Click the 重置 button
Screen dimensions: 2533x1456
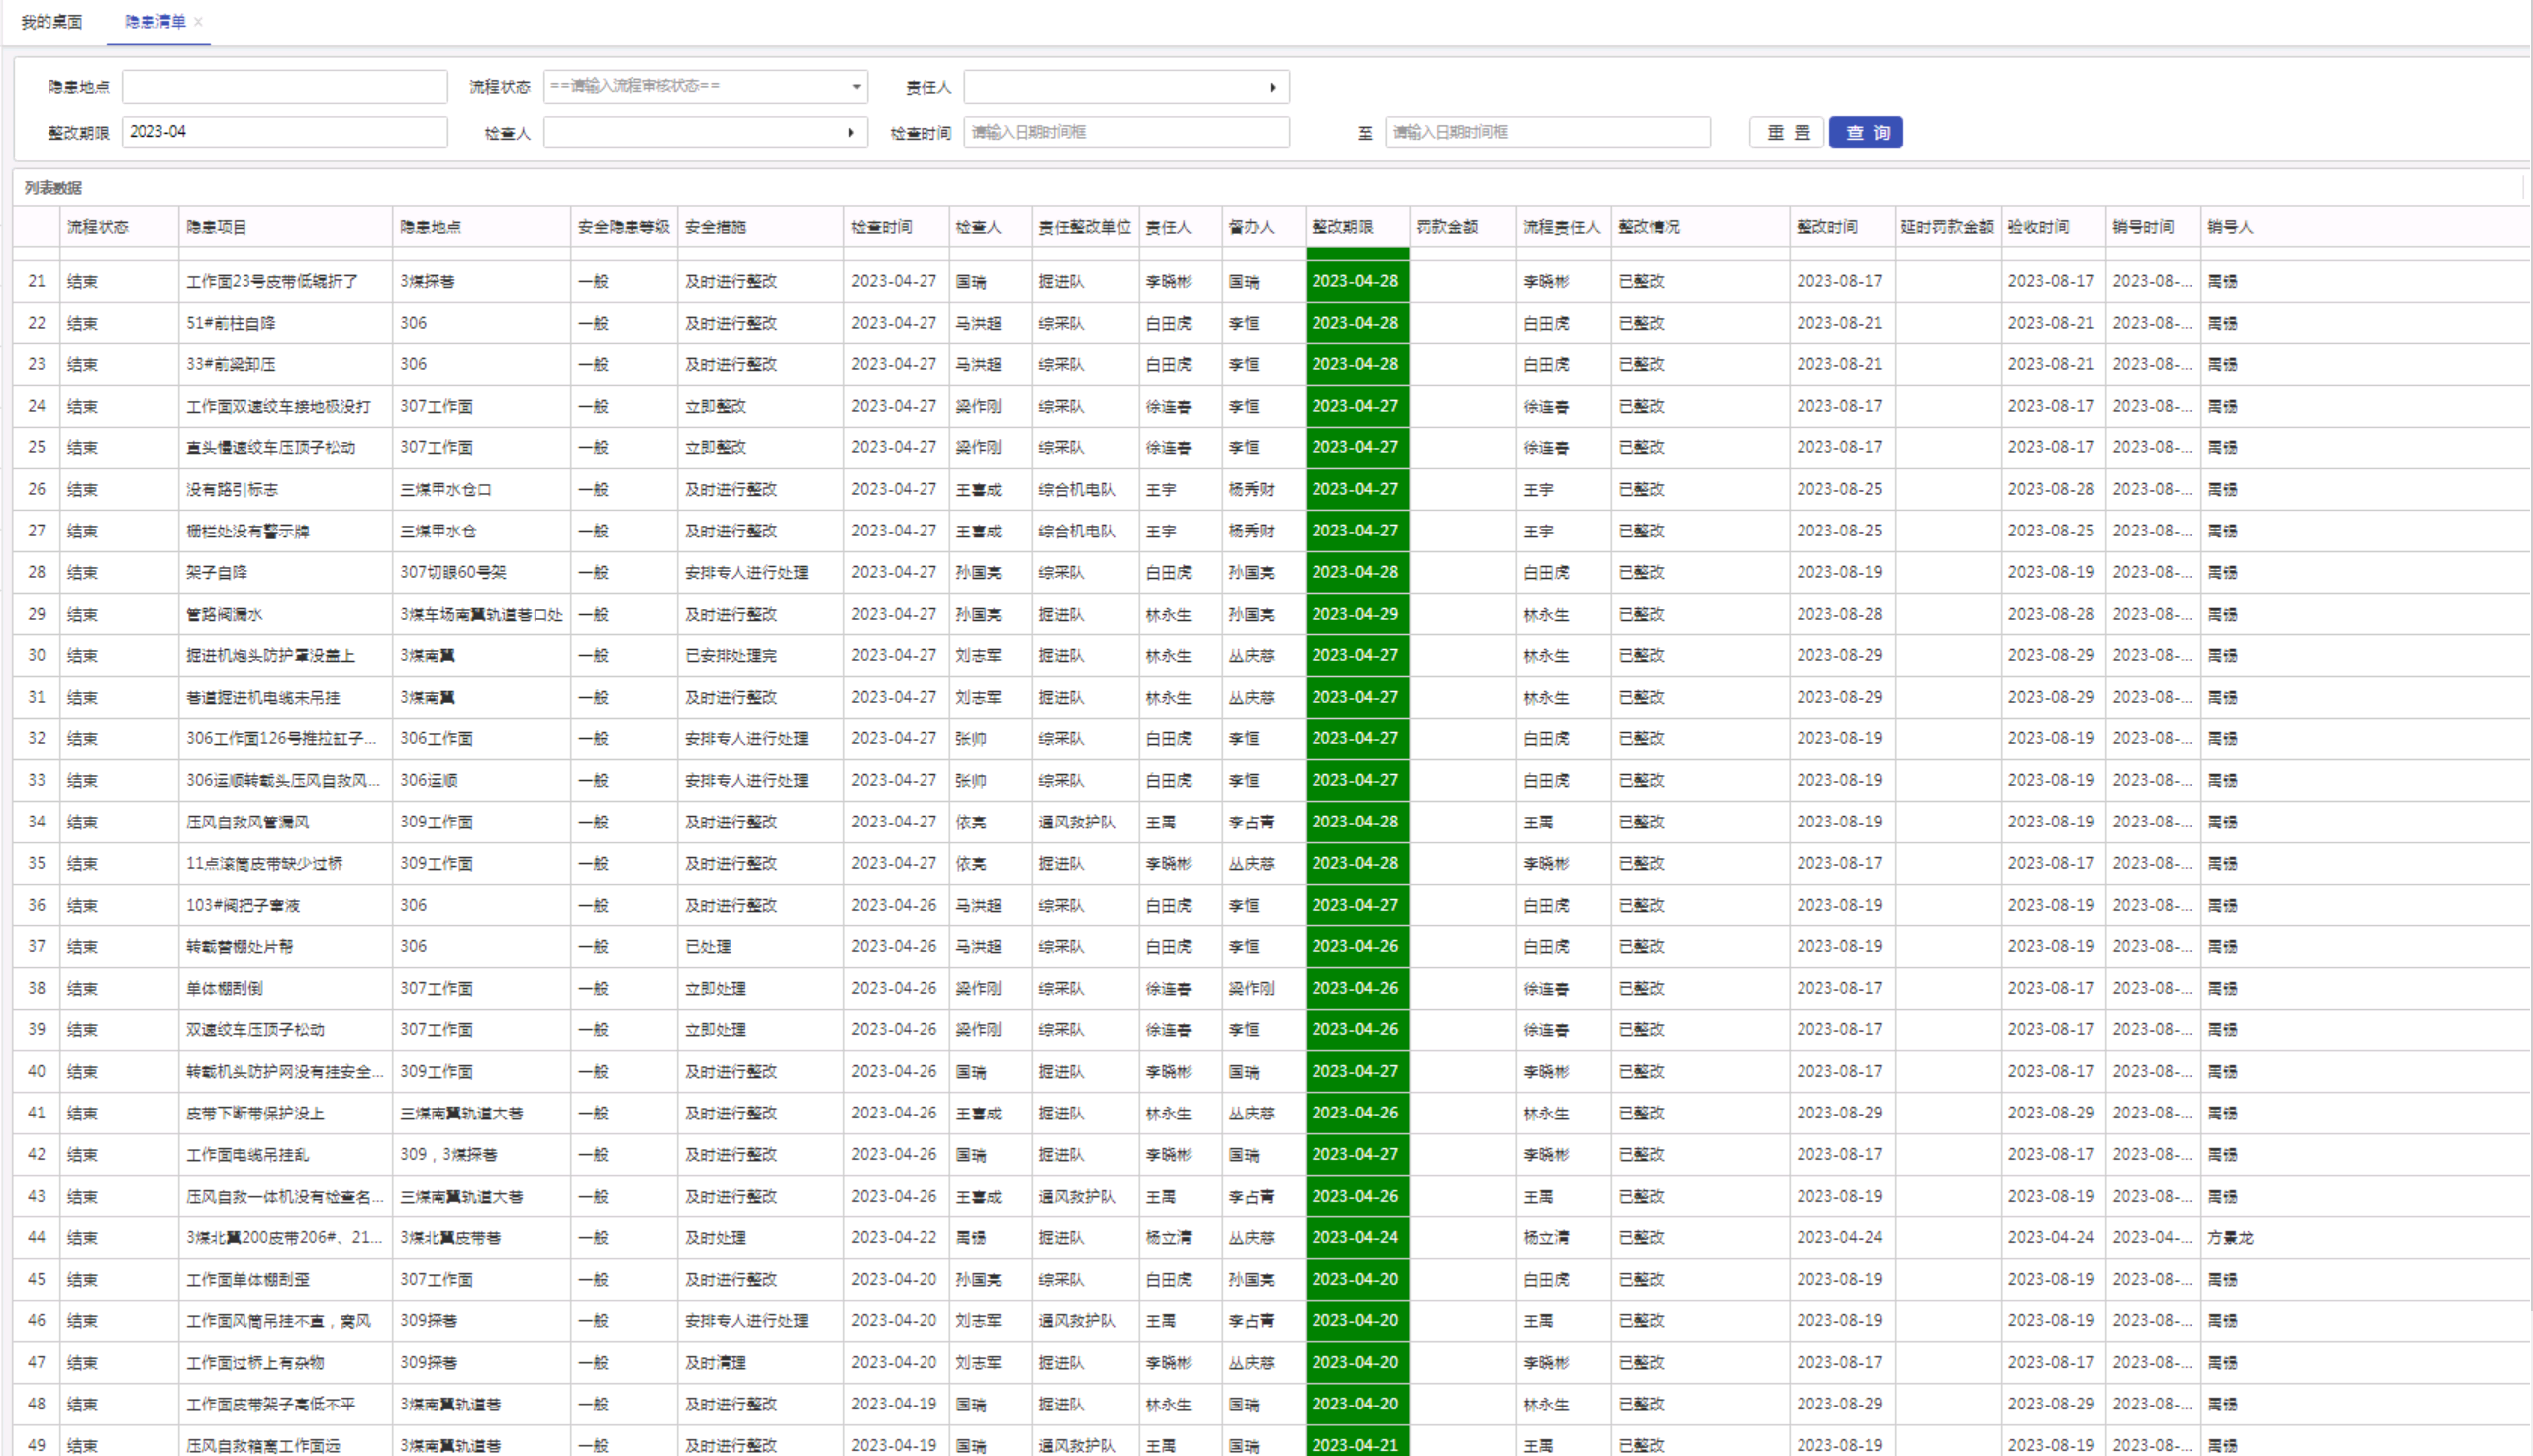click(1787, 133)
